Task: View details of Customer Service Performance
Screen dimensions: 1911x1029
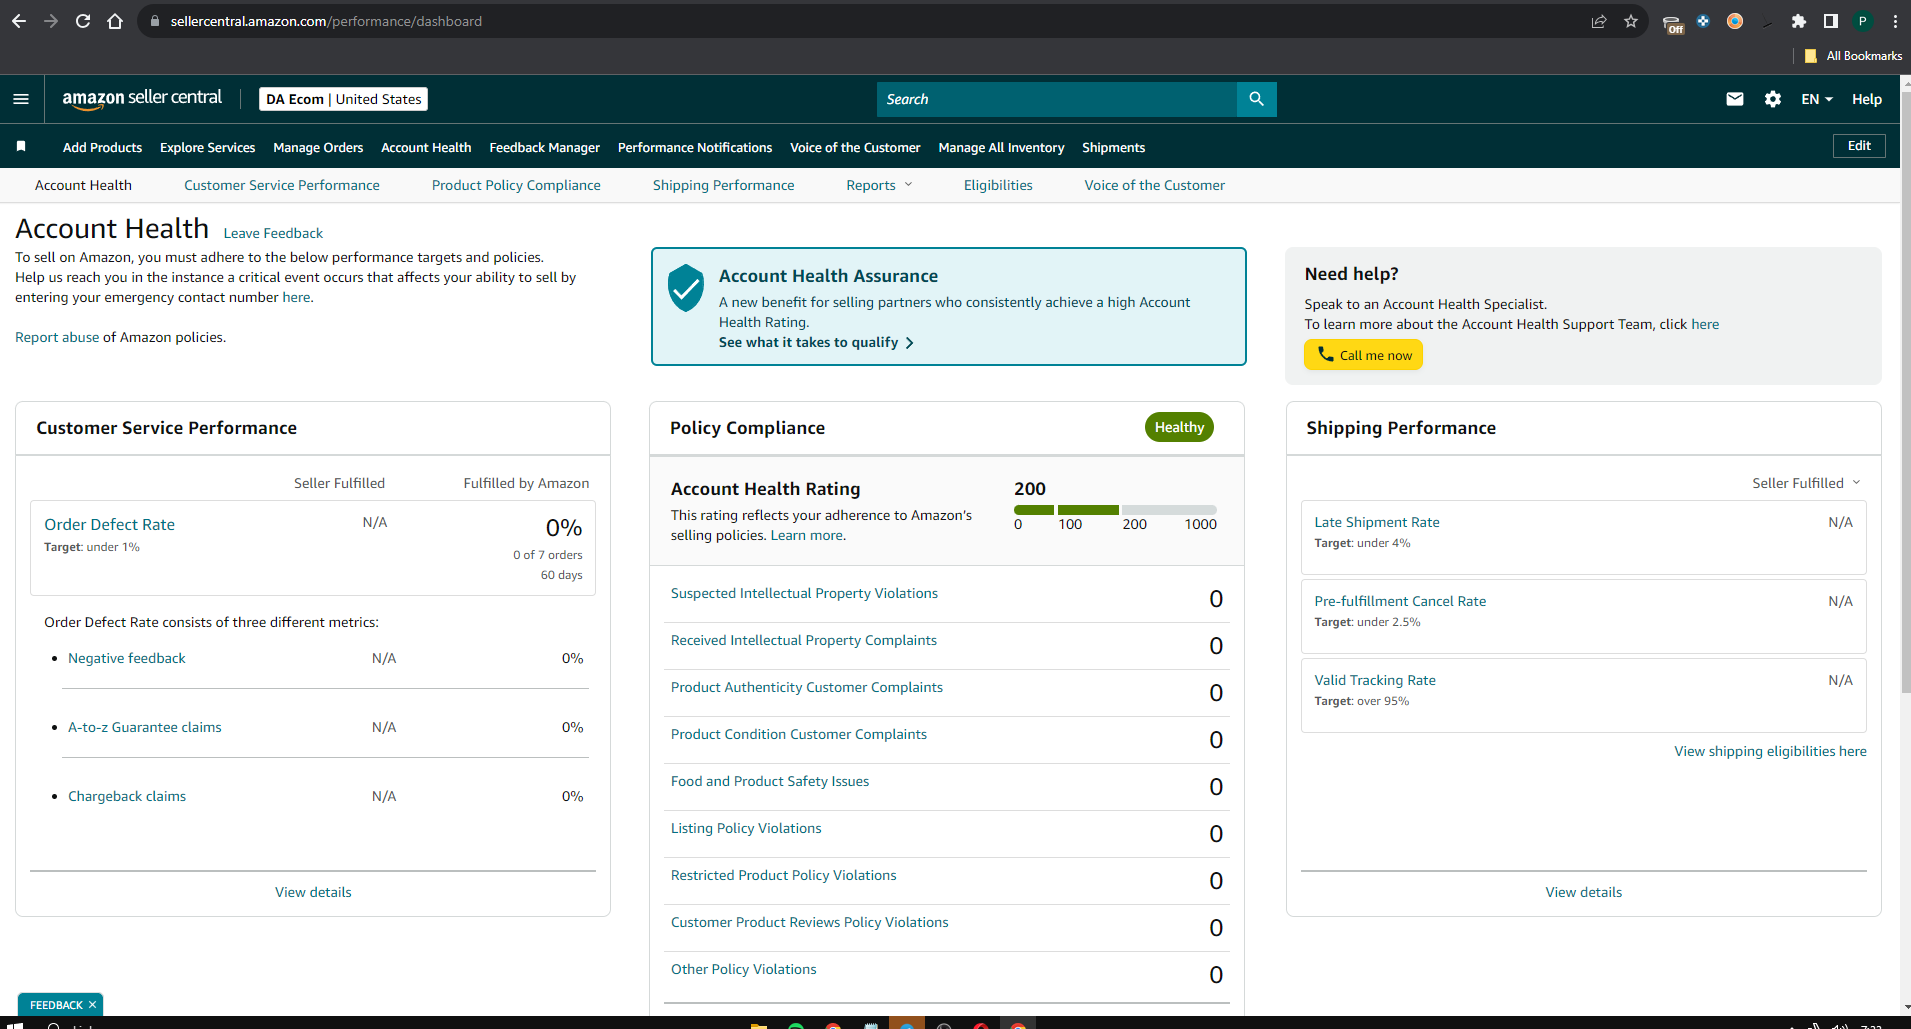Action: pyautogui.click(x=313, y=892)
